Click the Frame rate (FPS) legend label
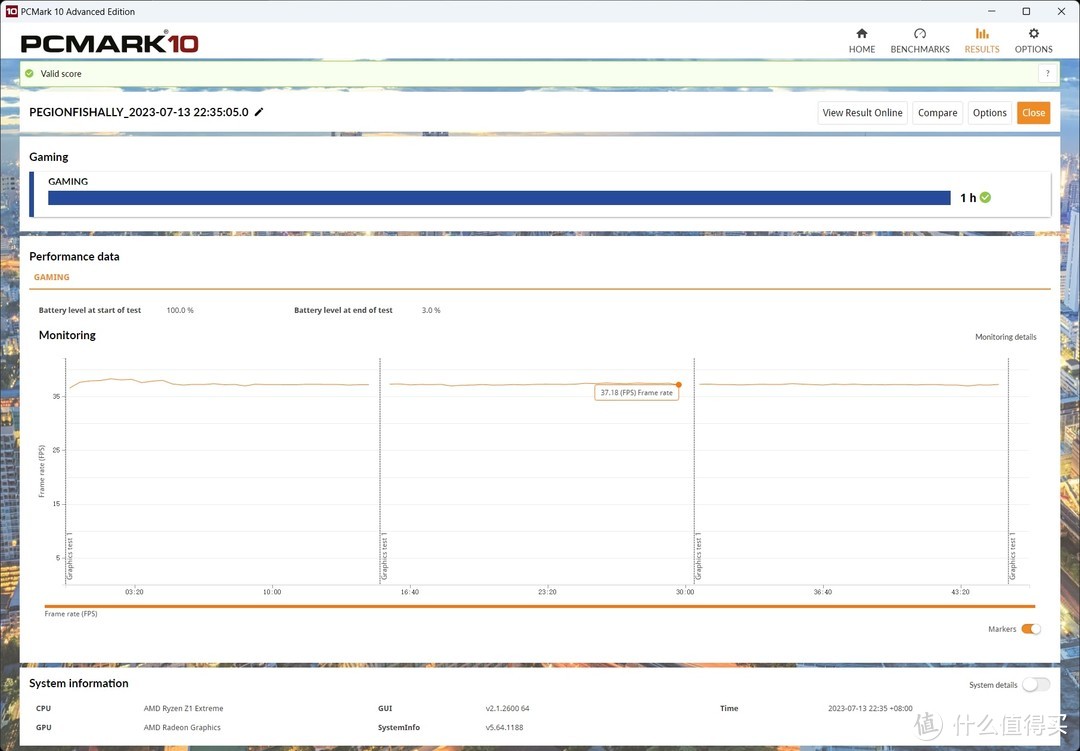 (x=71, y=614)
